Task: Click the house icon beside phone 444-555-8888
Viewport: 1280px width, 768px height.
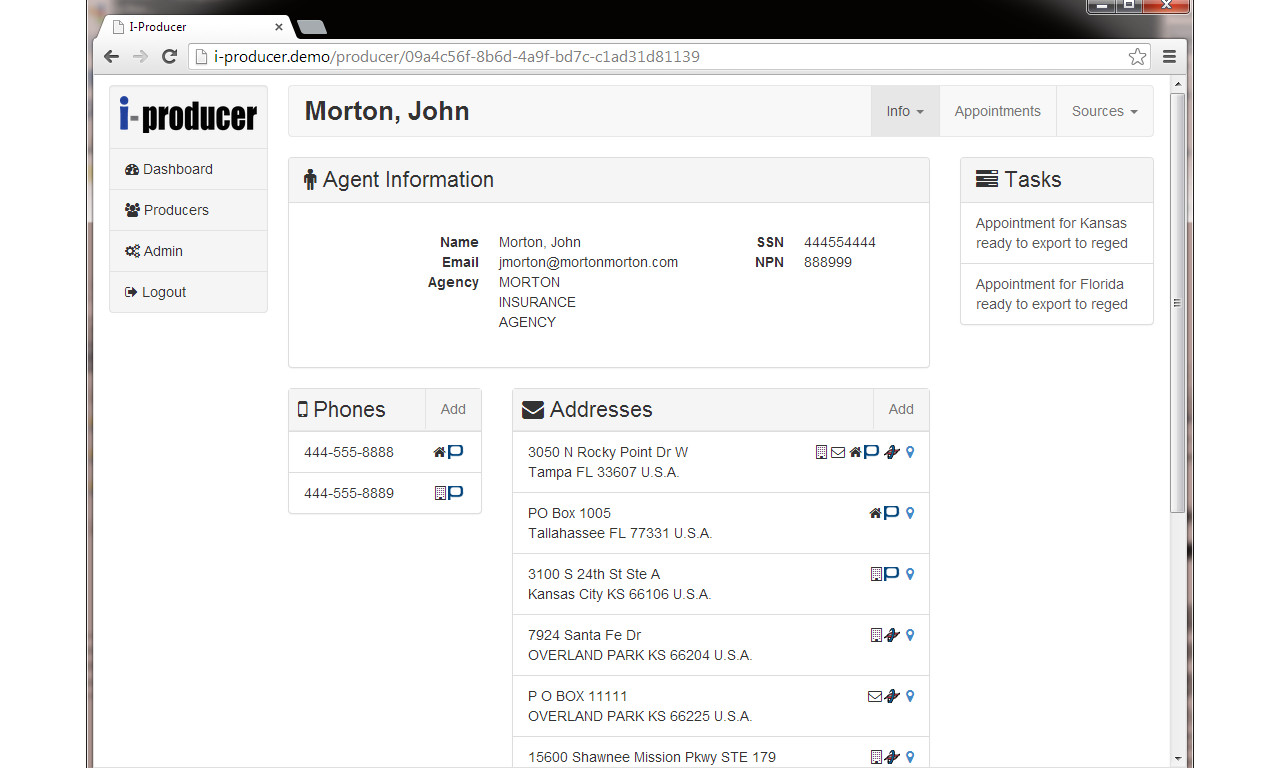Action: pos(439,452)
